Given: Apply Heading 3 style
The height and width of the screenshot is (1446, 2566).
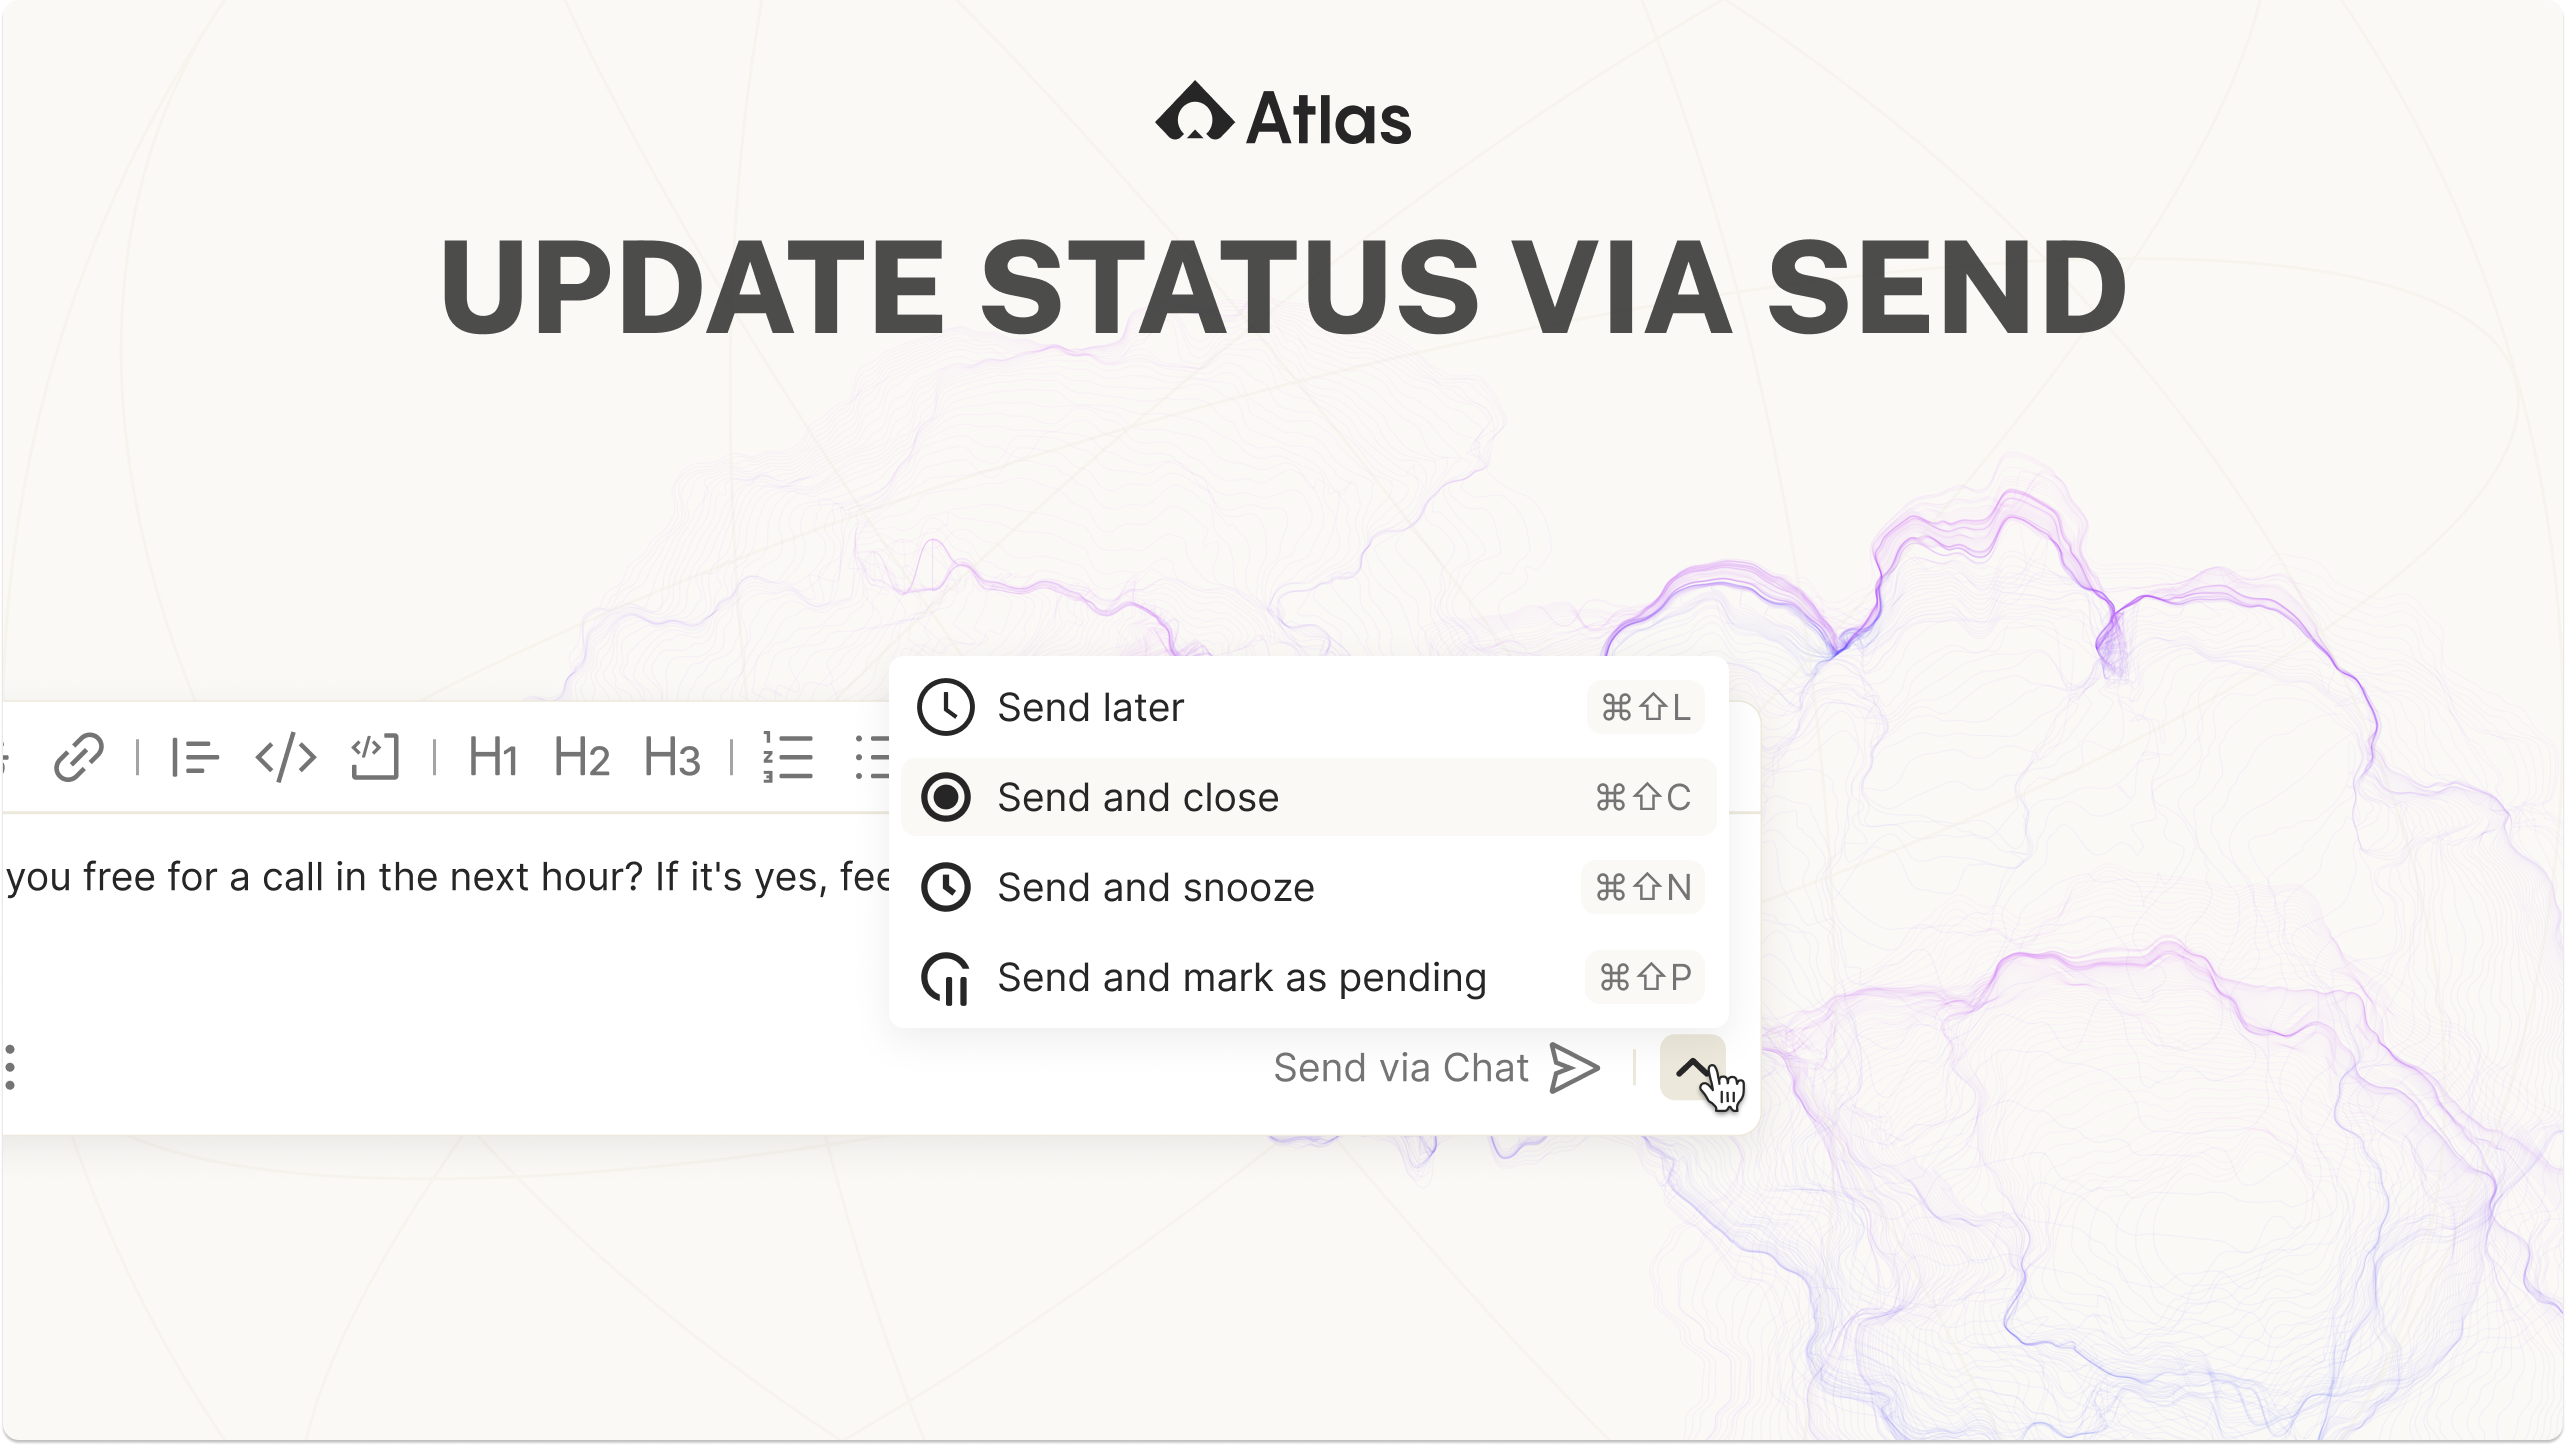Looking at the screenshot, I should click(x=671, y=757).
